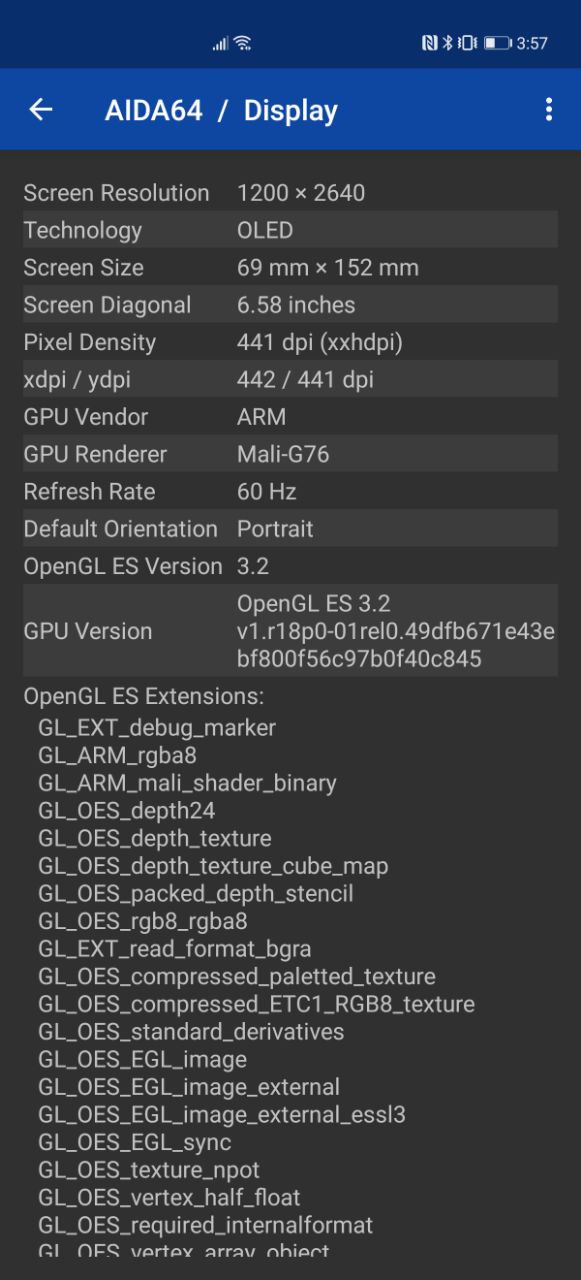Select the OpenGL ES Version row
This screenshot has width=581, height=1280.
[290, 566]
